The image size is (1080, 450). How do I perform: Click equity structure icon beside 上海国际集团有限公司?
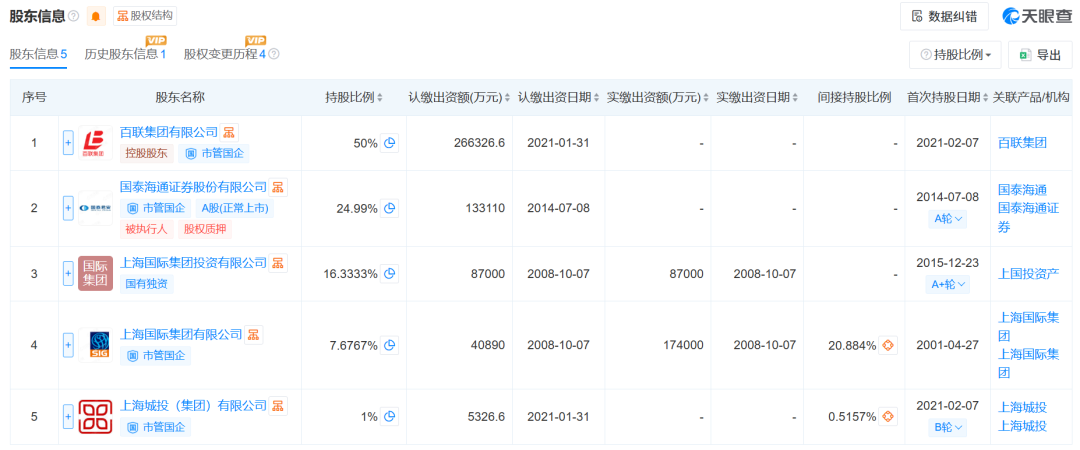(x=254, y=334)
